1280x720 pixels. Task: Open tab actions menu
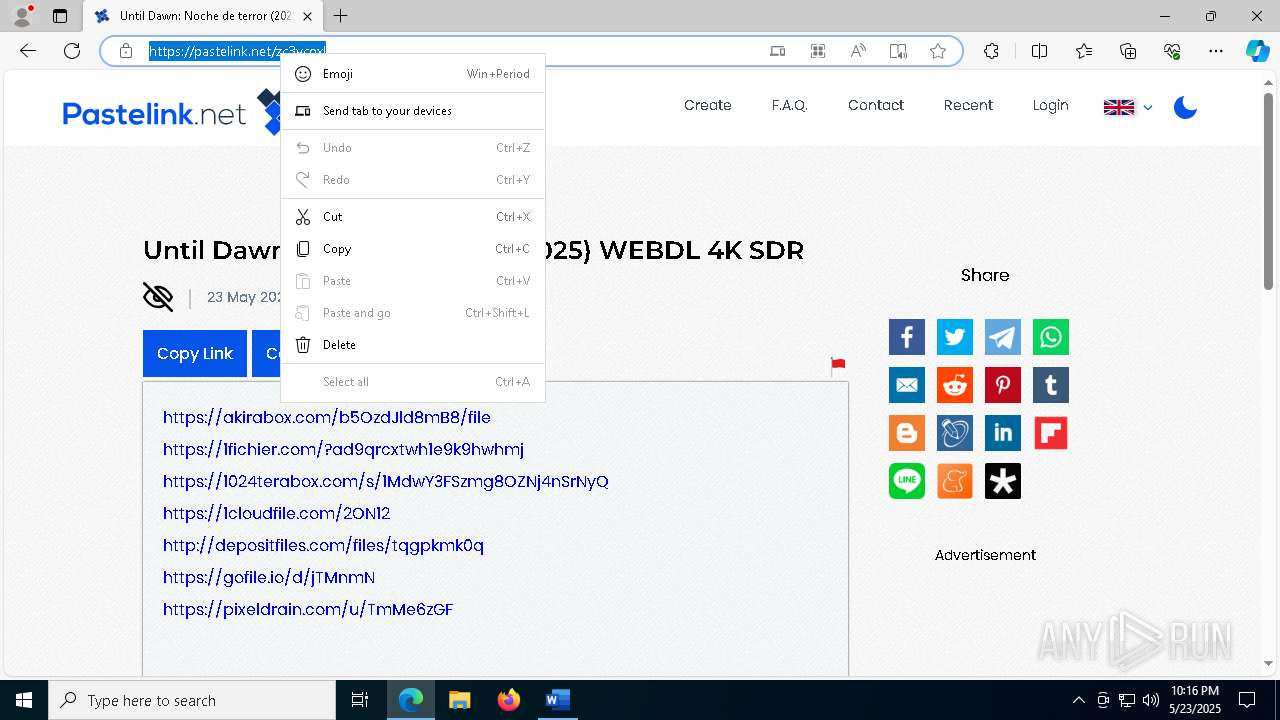point(60,16)
